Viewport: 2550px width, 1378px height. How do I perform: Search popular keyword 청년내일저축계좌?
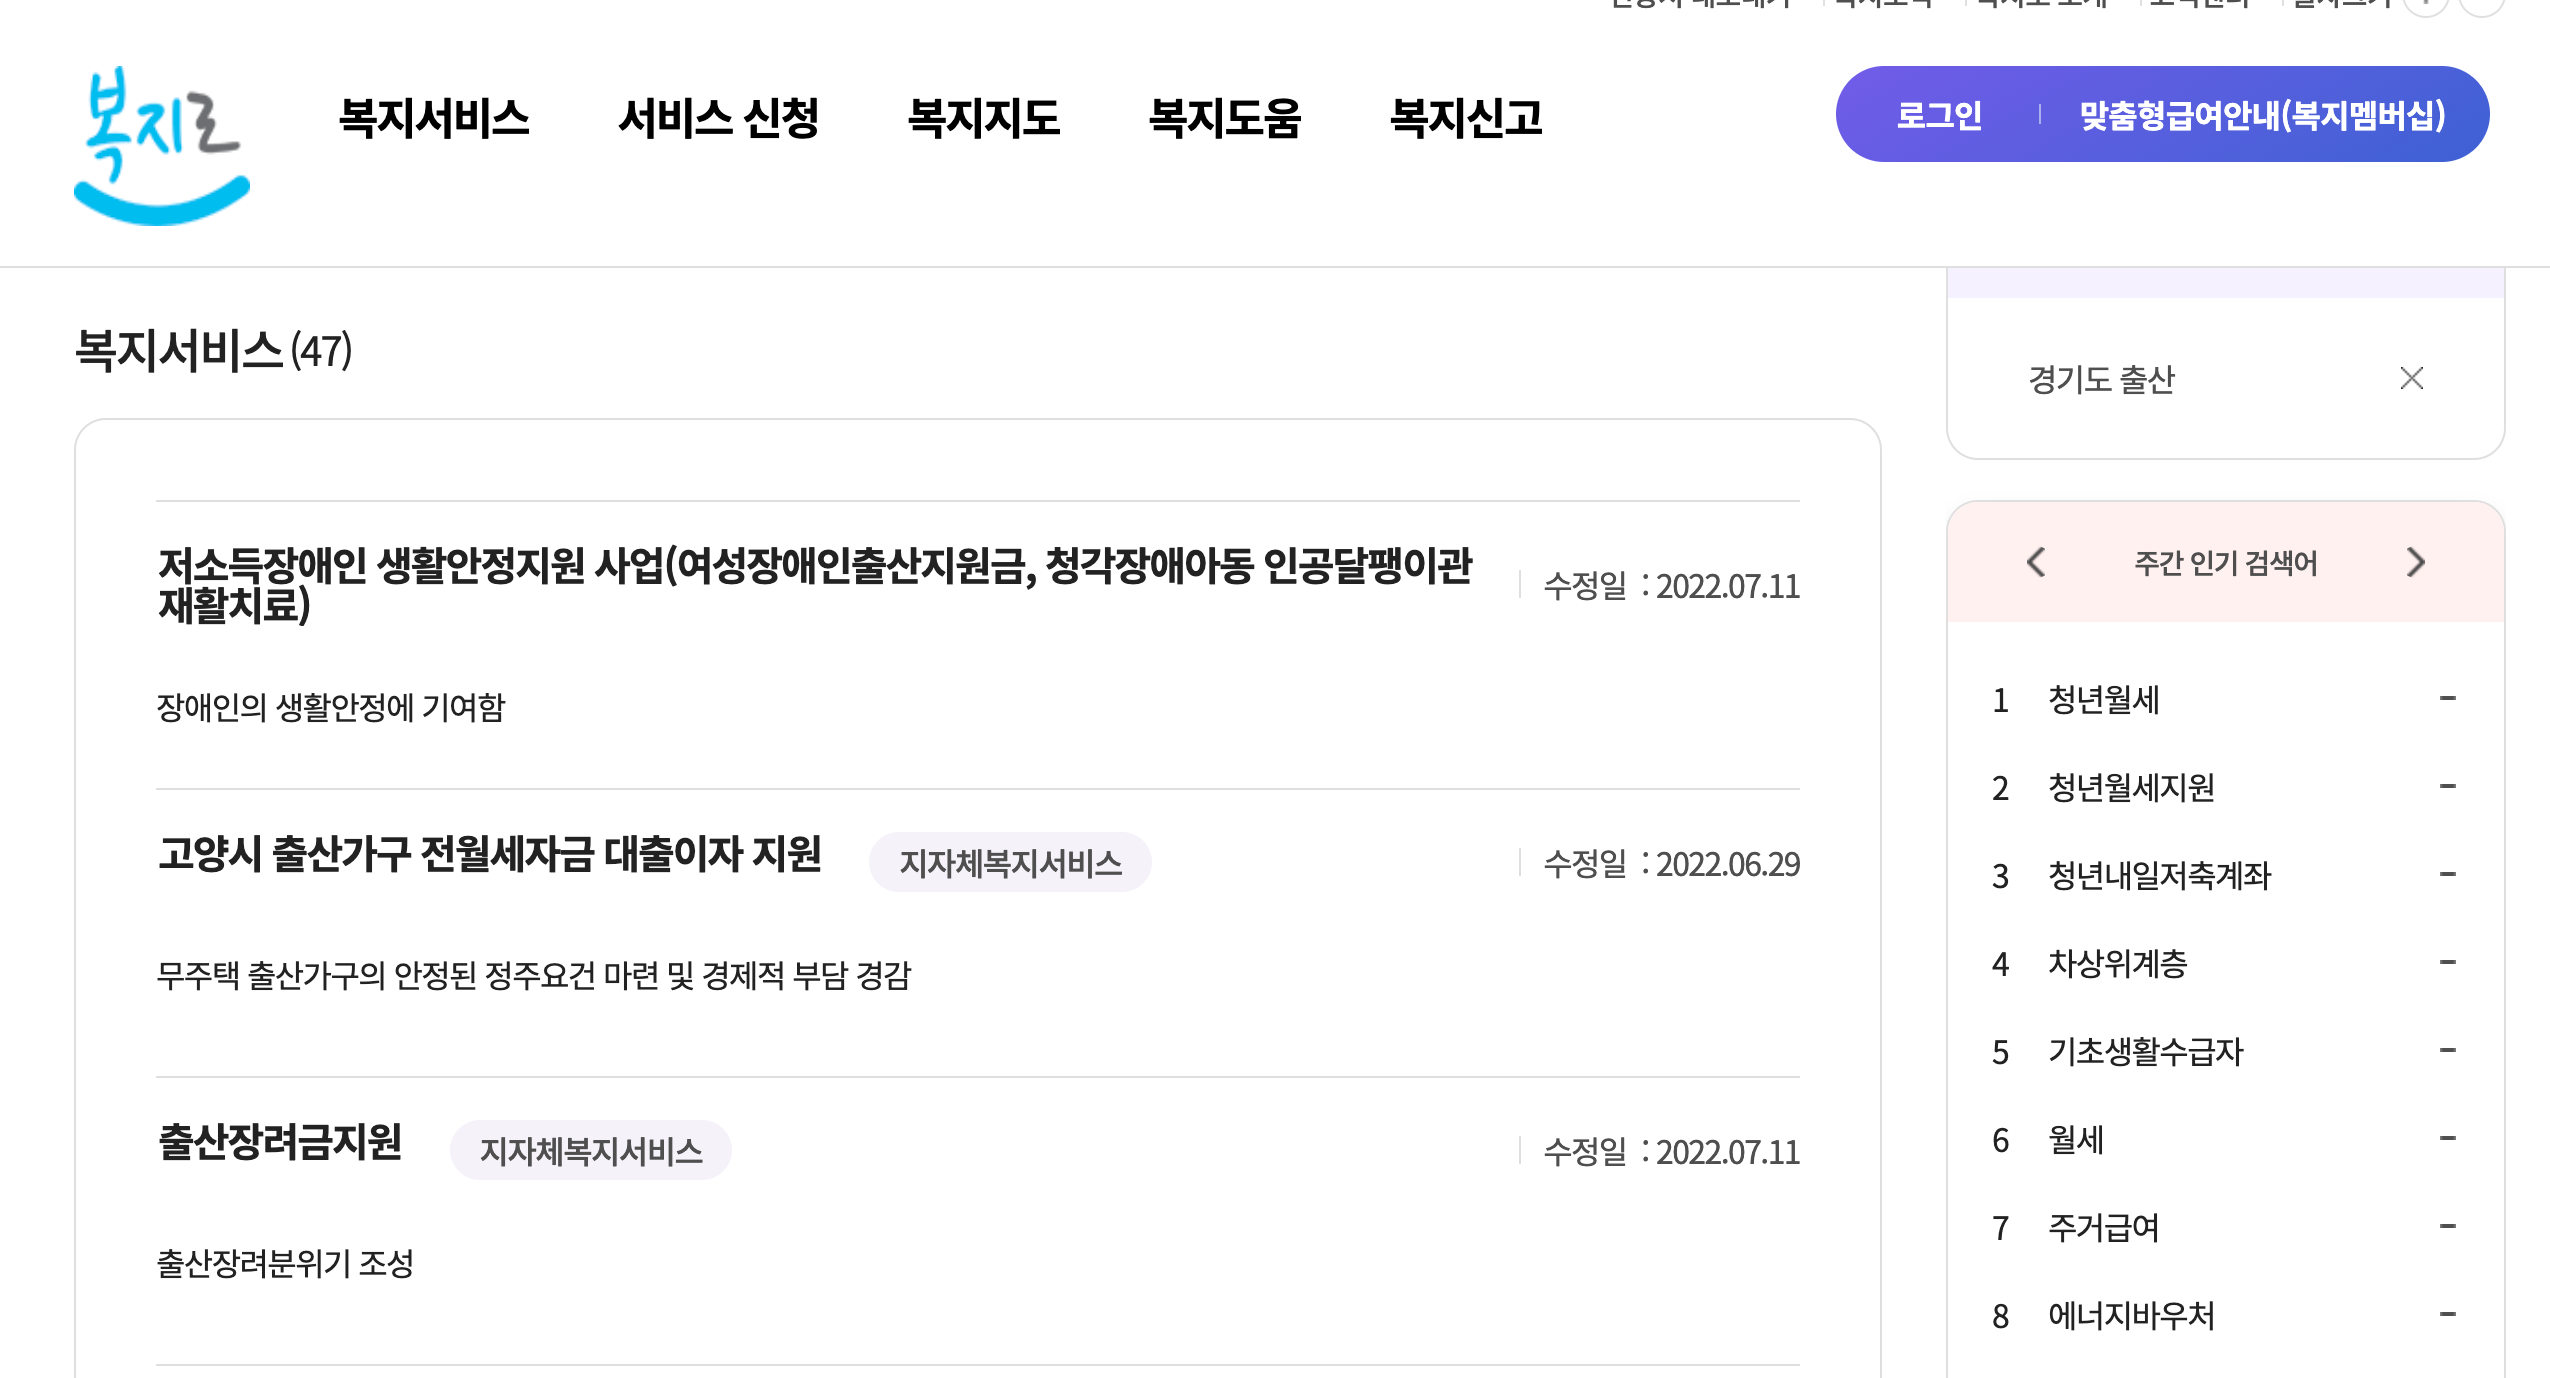[x=2160, y=875]
